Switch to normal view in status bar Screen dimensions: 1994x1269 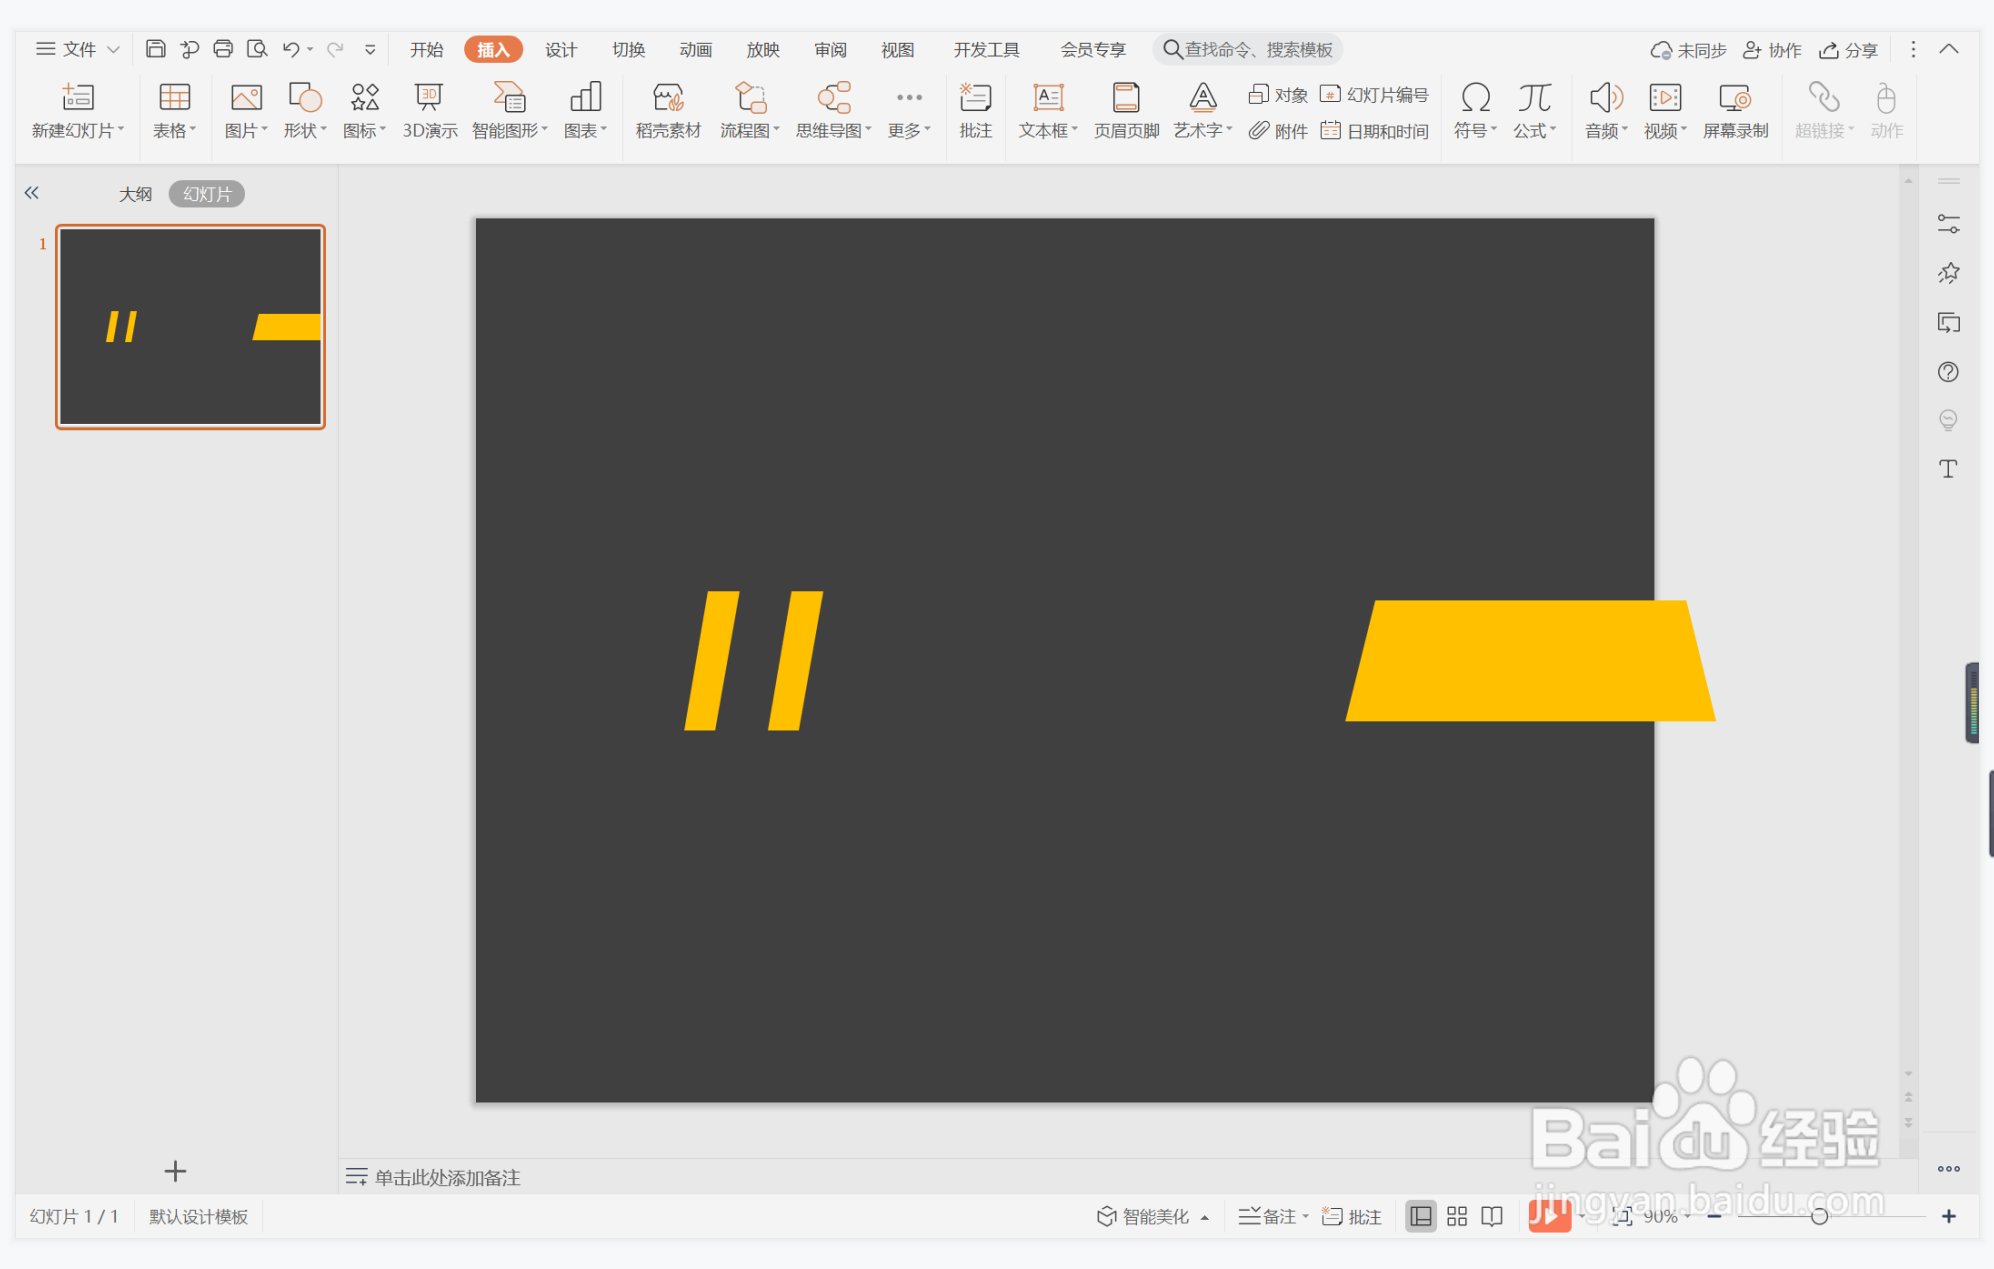(1420, 1216)
